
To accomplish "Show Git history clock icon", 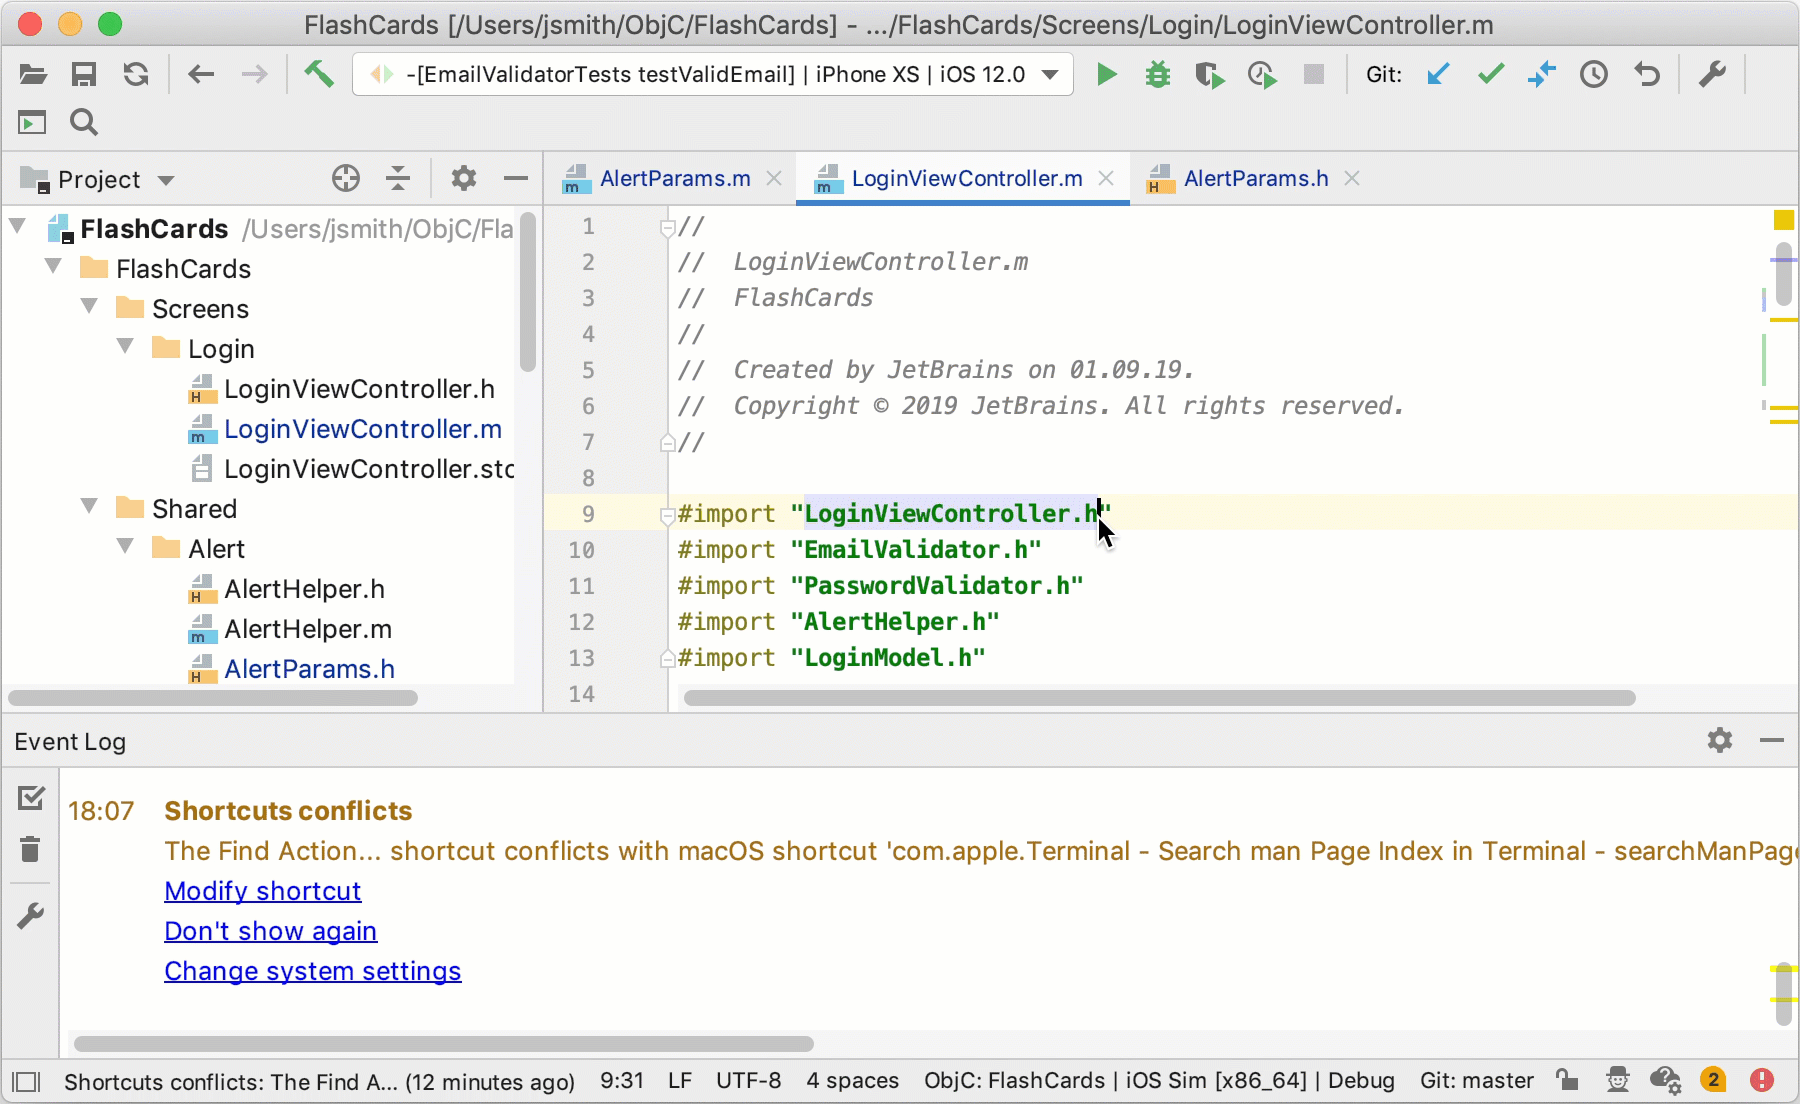I will pyautogui.click(x=1594, y=74).
